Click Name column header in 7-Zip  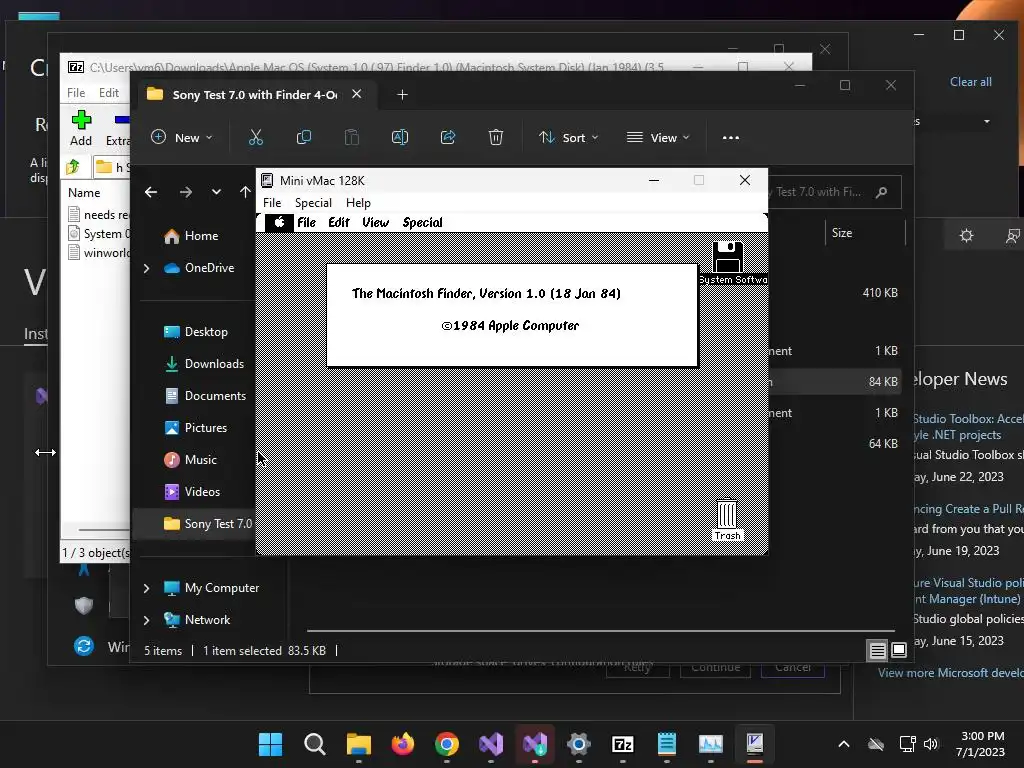[x=84, y=193]
